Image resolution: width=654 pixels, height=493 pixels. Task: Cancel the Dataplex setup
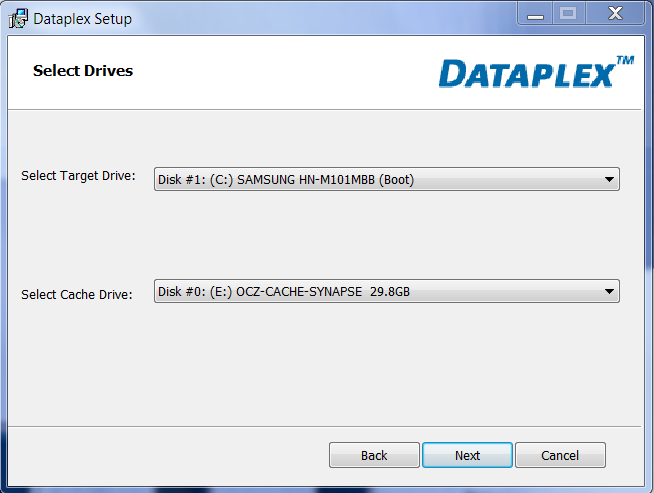[x=560, y=455]
